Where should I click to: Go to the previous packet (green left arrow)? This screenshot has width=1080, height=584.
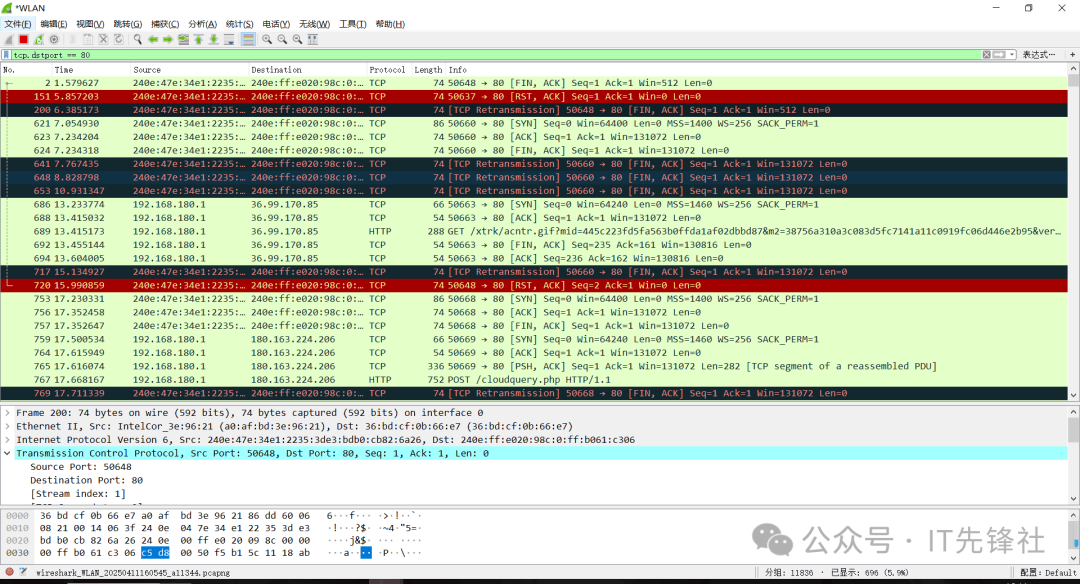tap(153, 39)
